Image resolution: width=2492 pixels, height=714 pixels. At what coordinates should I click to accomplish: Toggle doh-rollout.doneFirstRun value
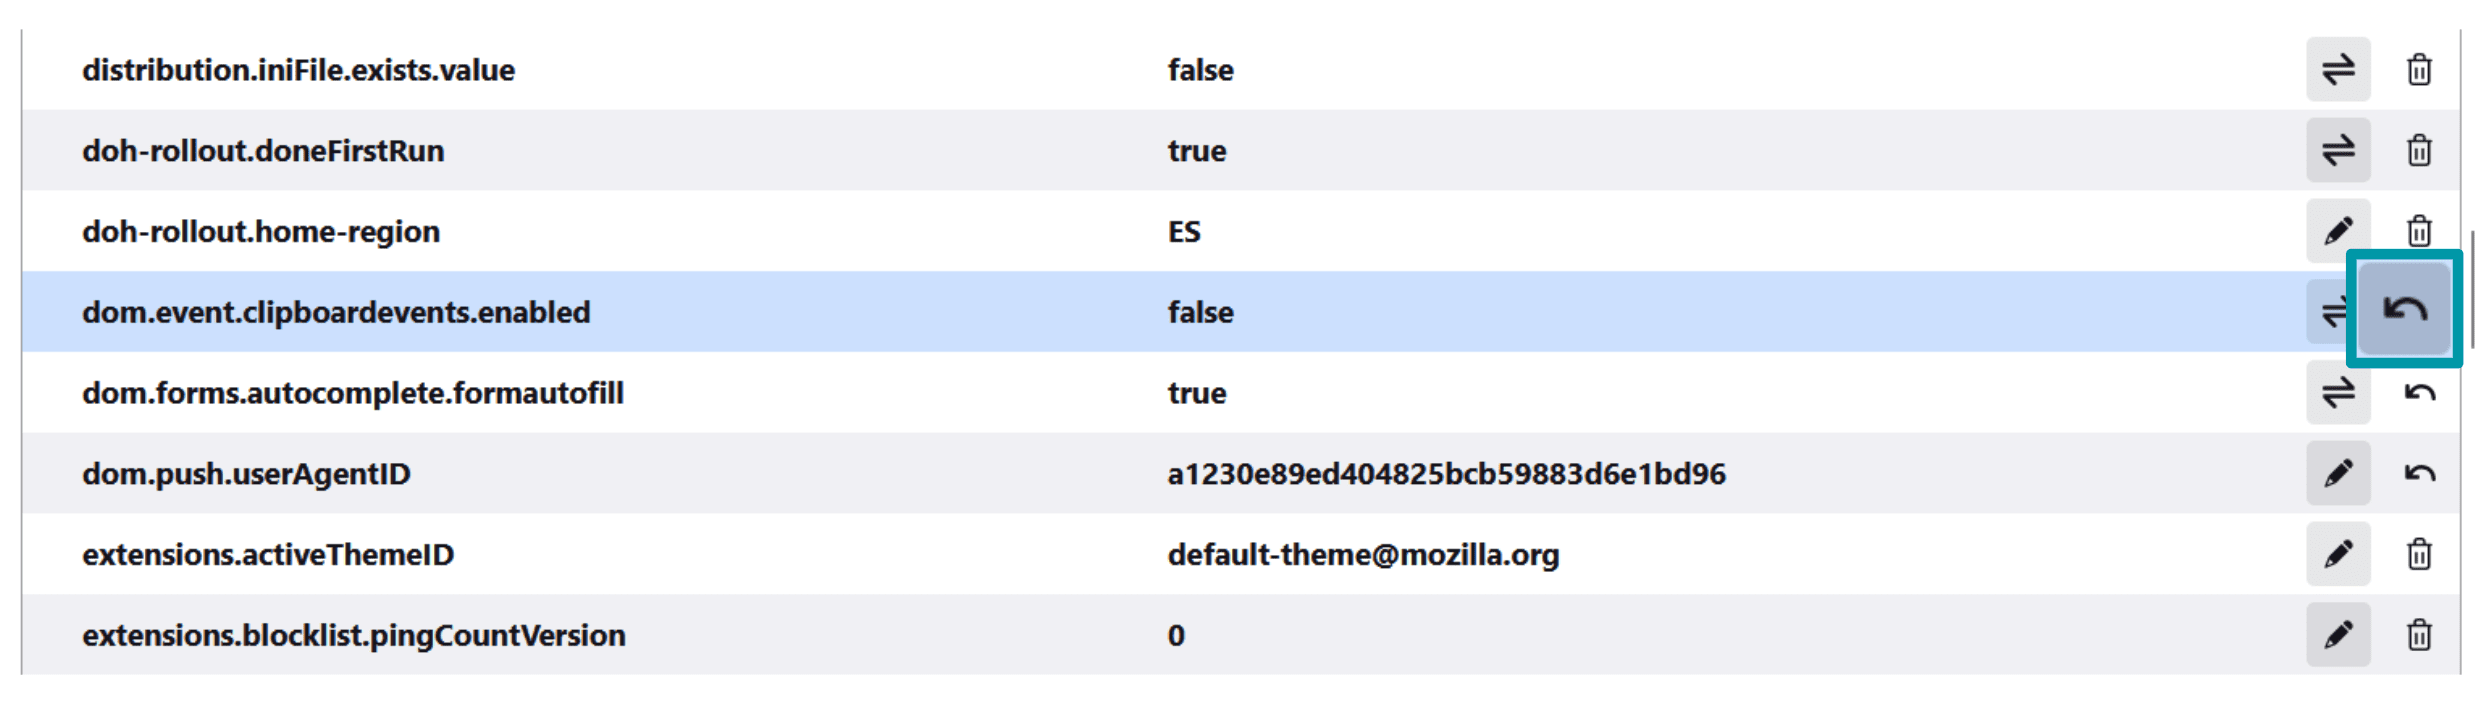coord(2338,151)
